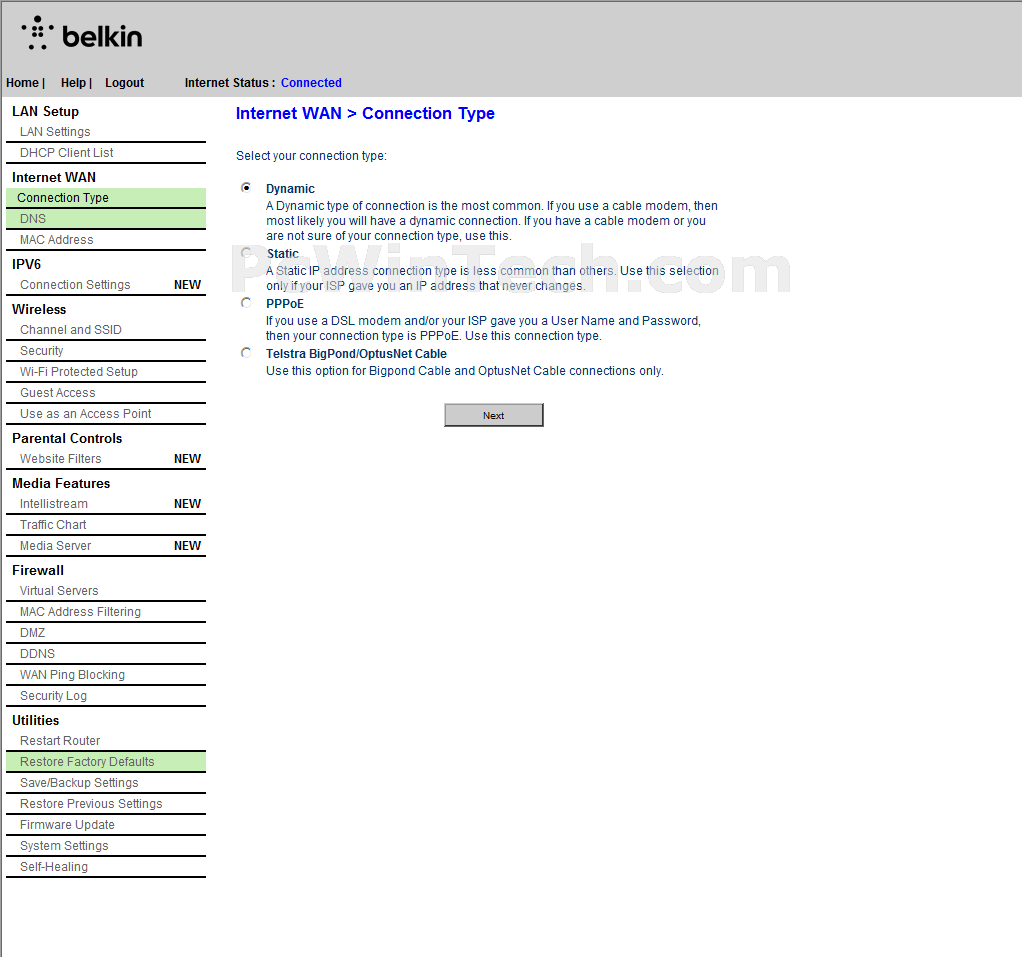Click the Static option label
The width and height of the screenshot is (1022, 957).
[x=282, y=254]
